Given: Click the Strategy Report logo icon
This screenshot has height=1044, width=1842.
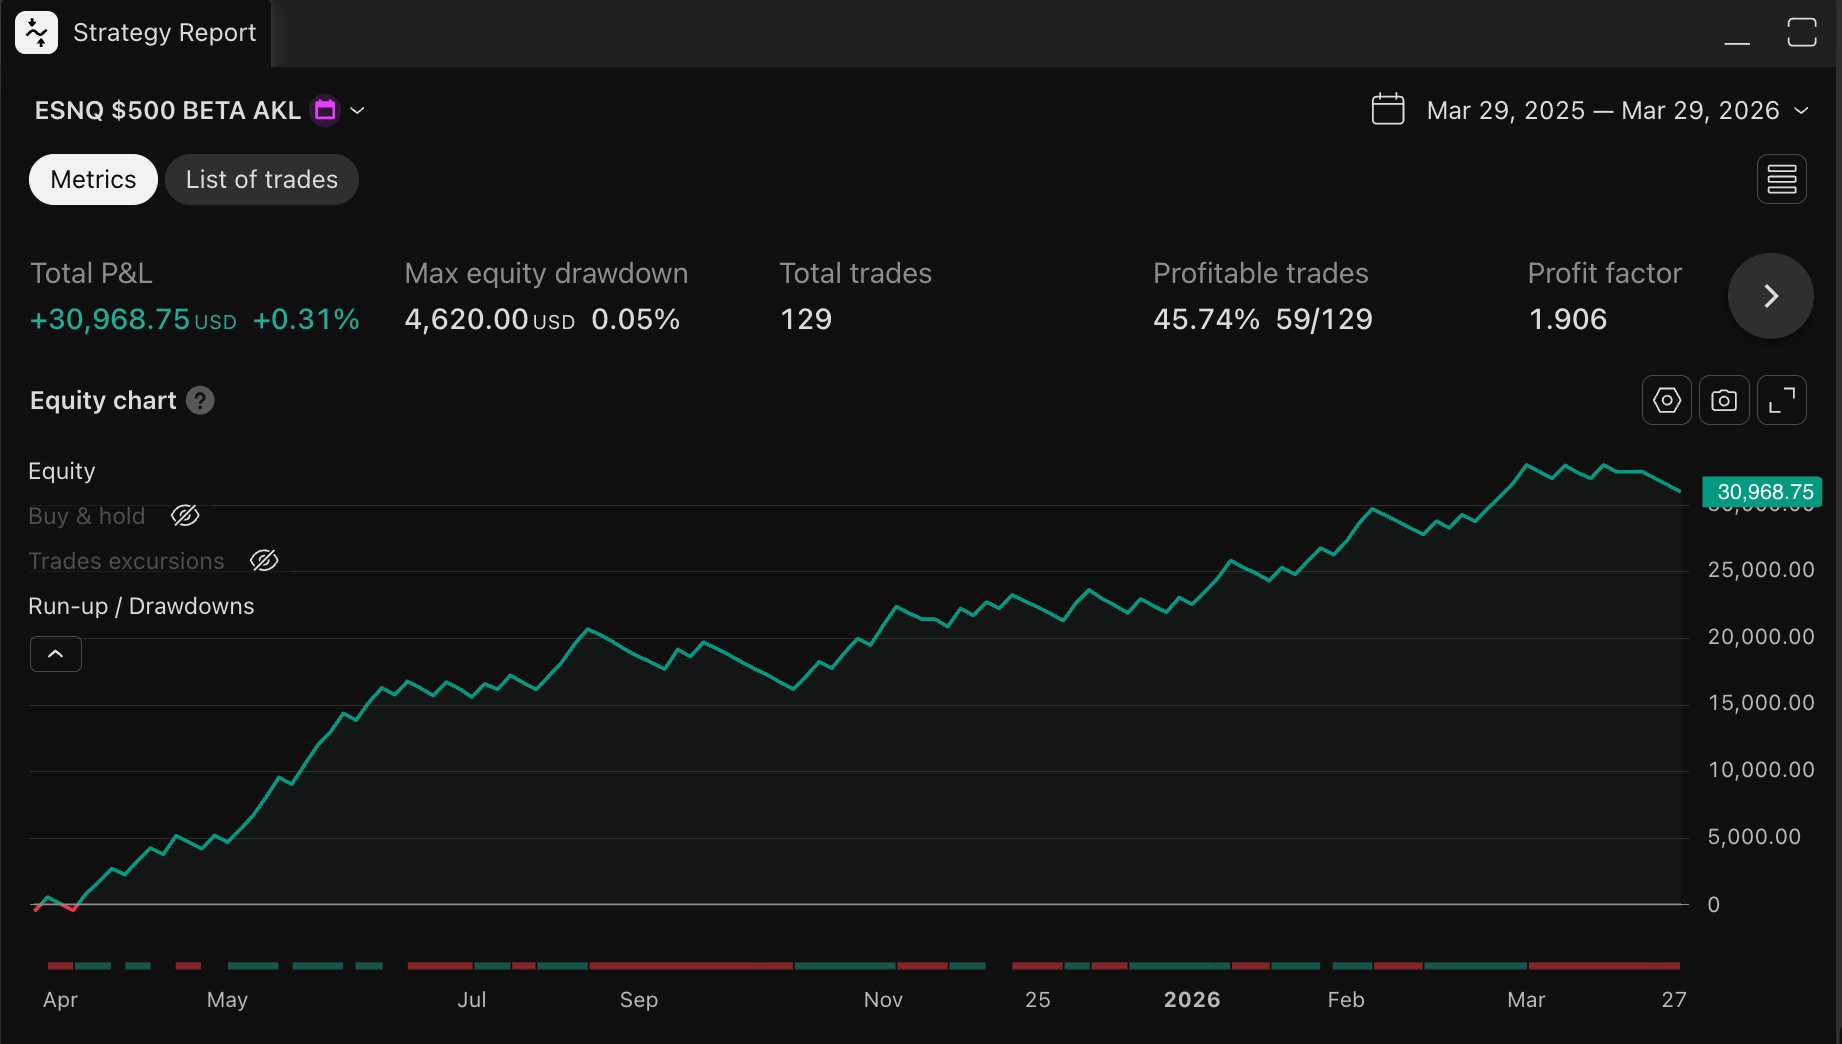Looking at the screenshot, I should tap(36, 32).
